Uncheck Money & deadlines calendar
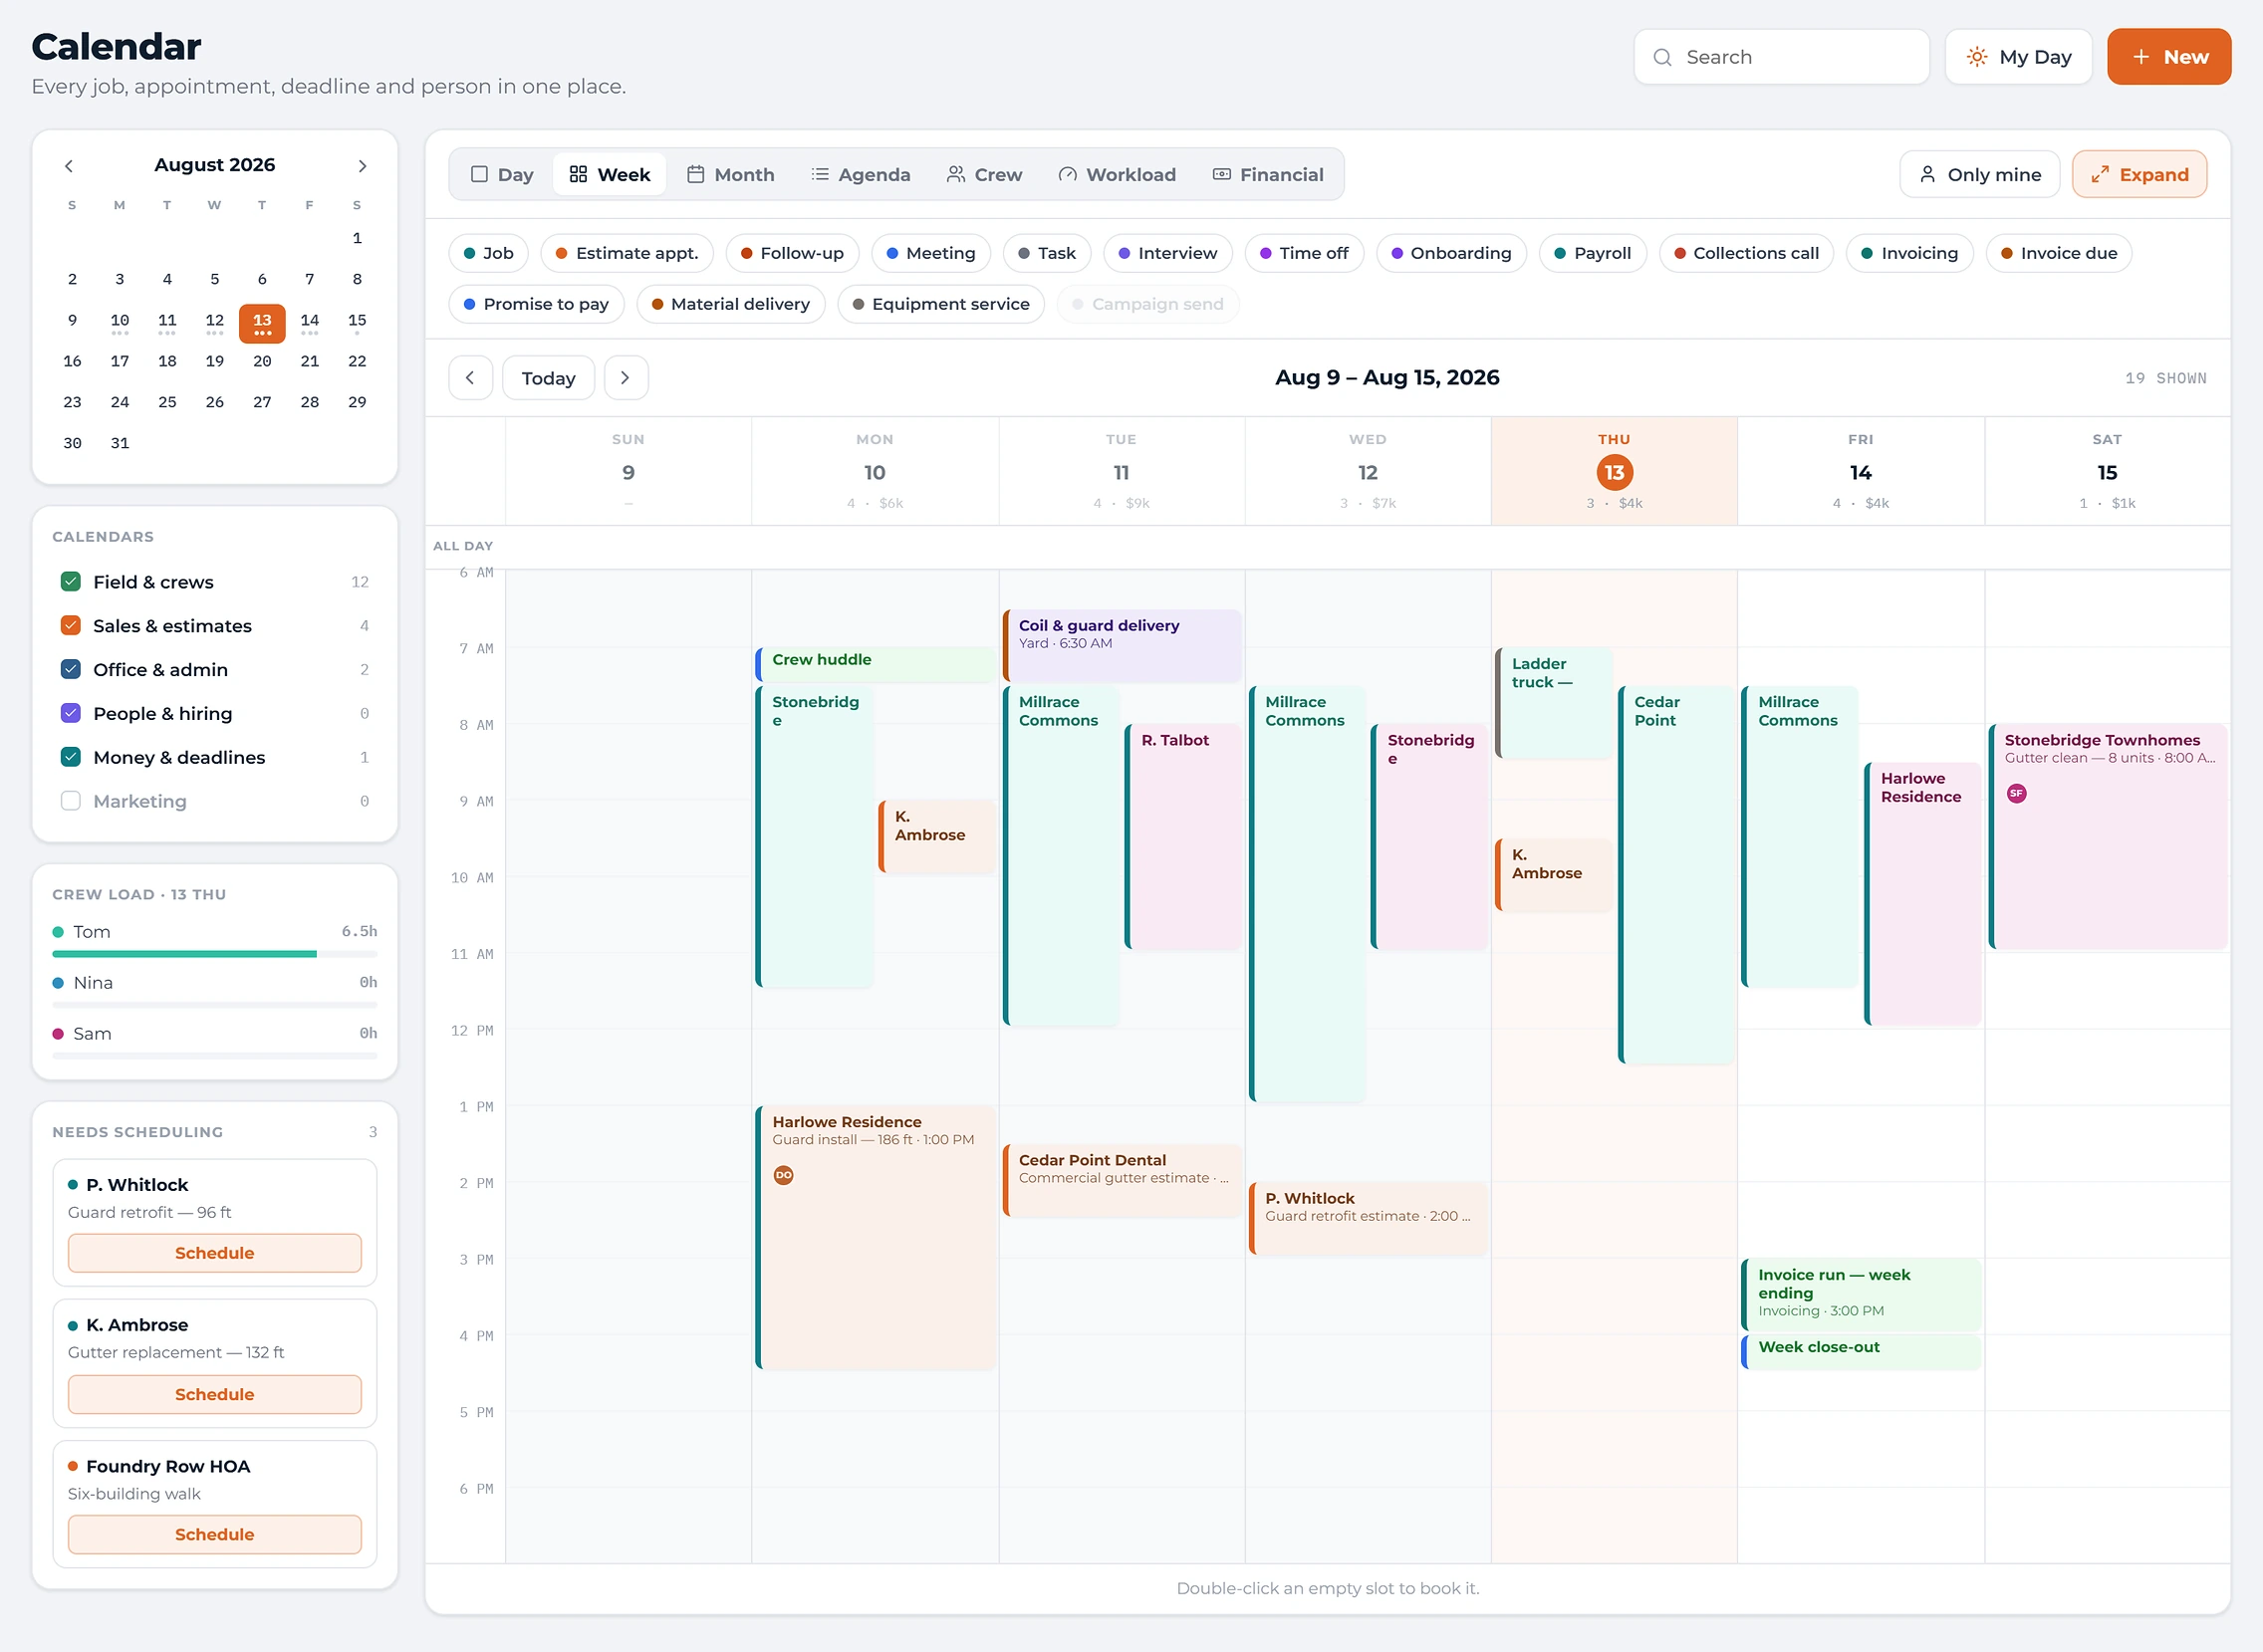 (71, 757)
